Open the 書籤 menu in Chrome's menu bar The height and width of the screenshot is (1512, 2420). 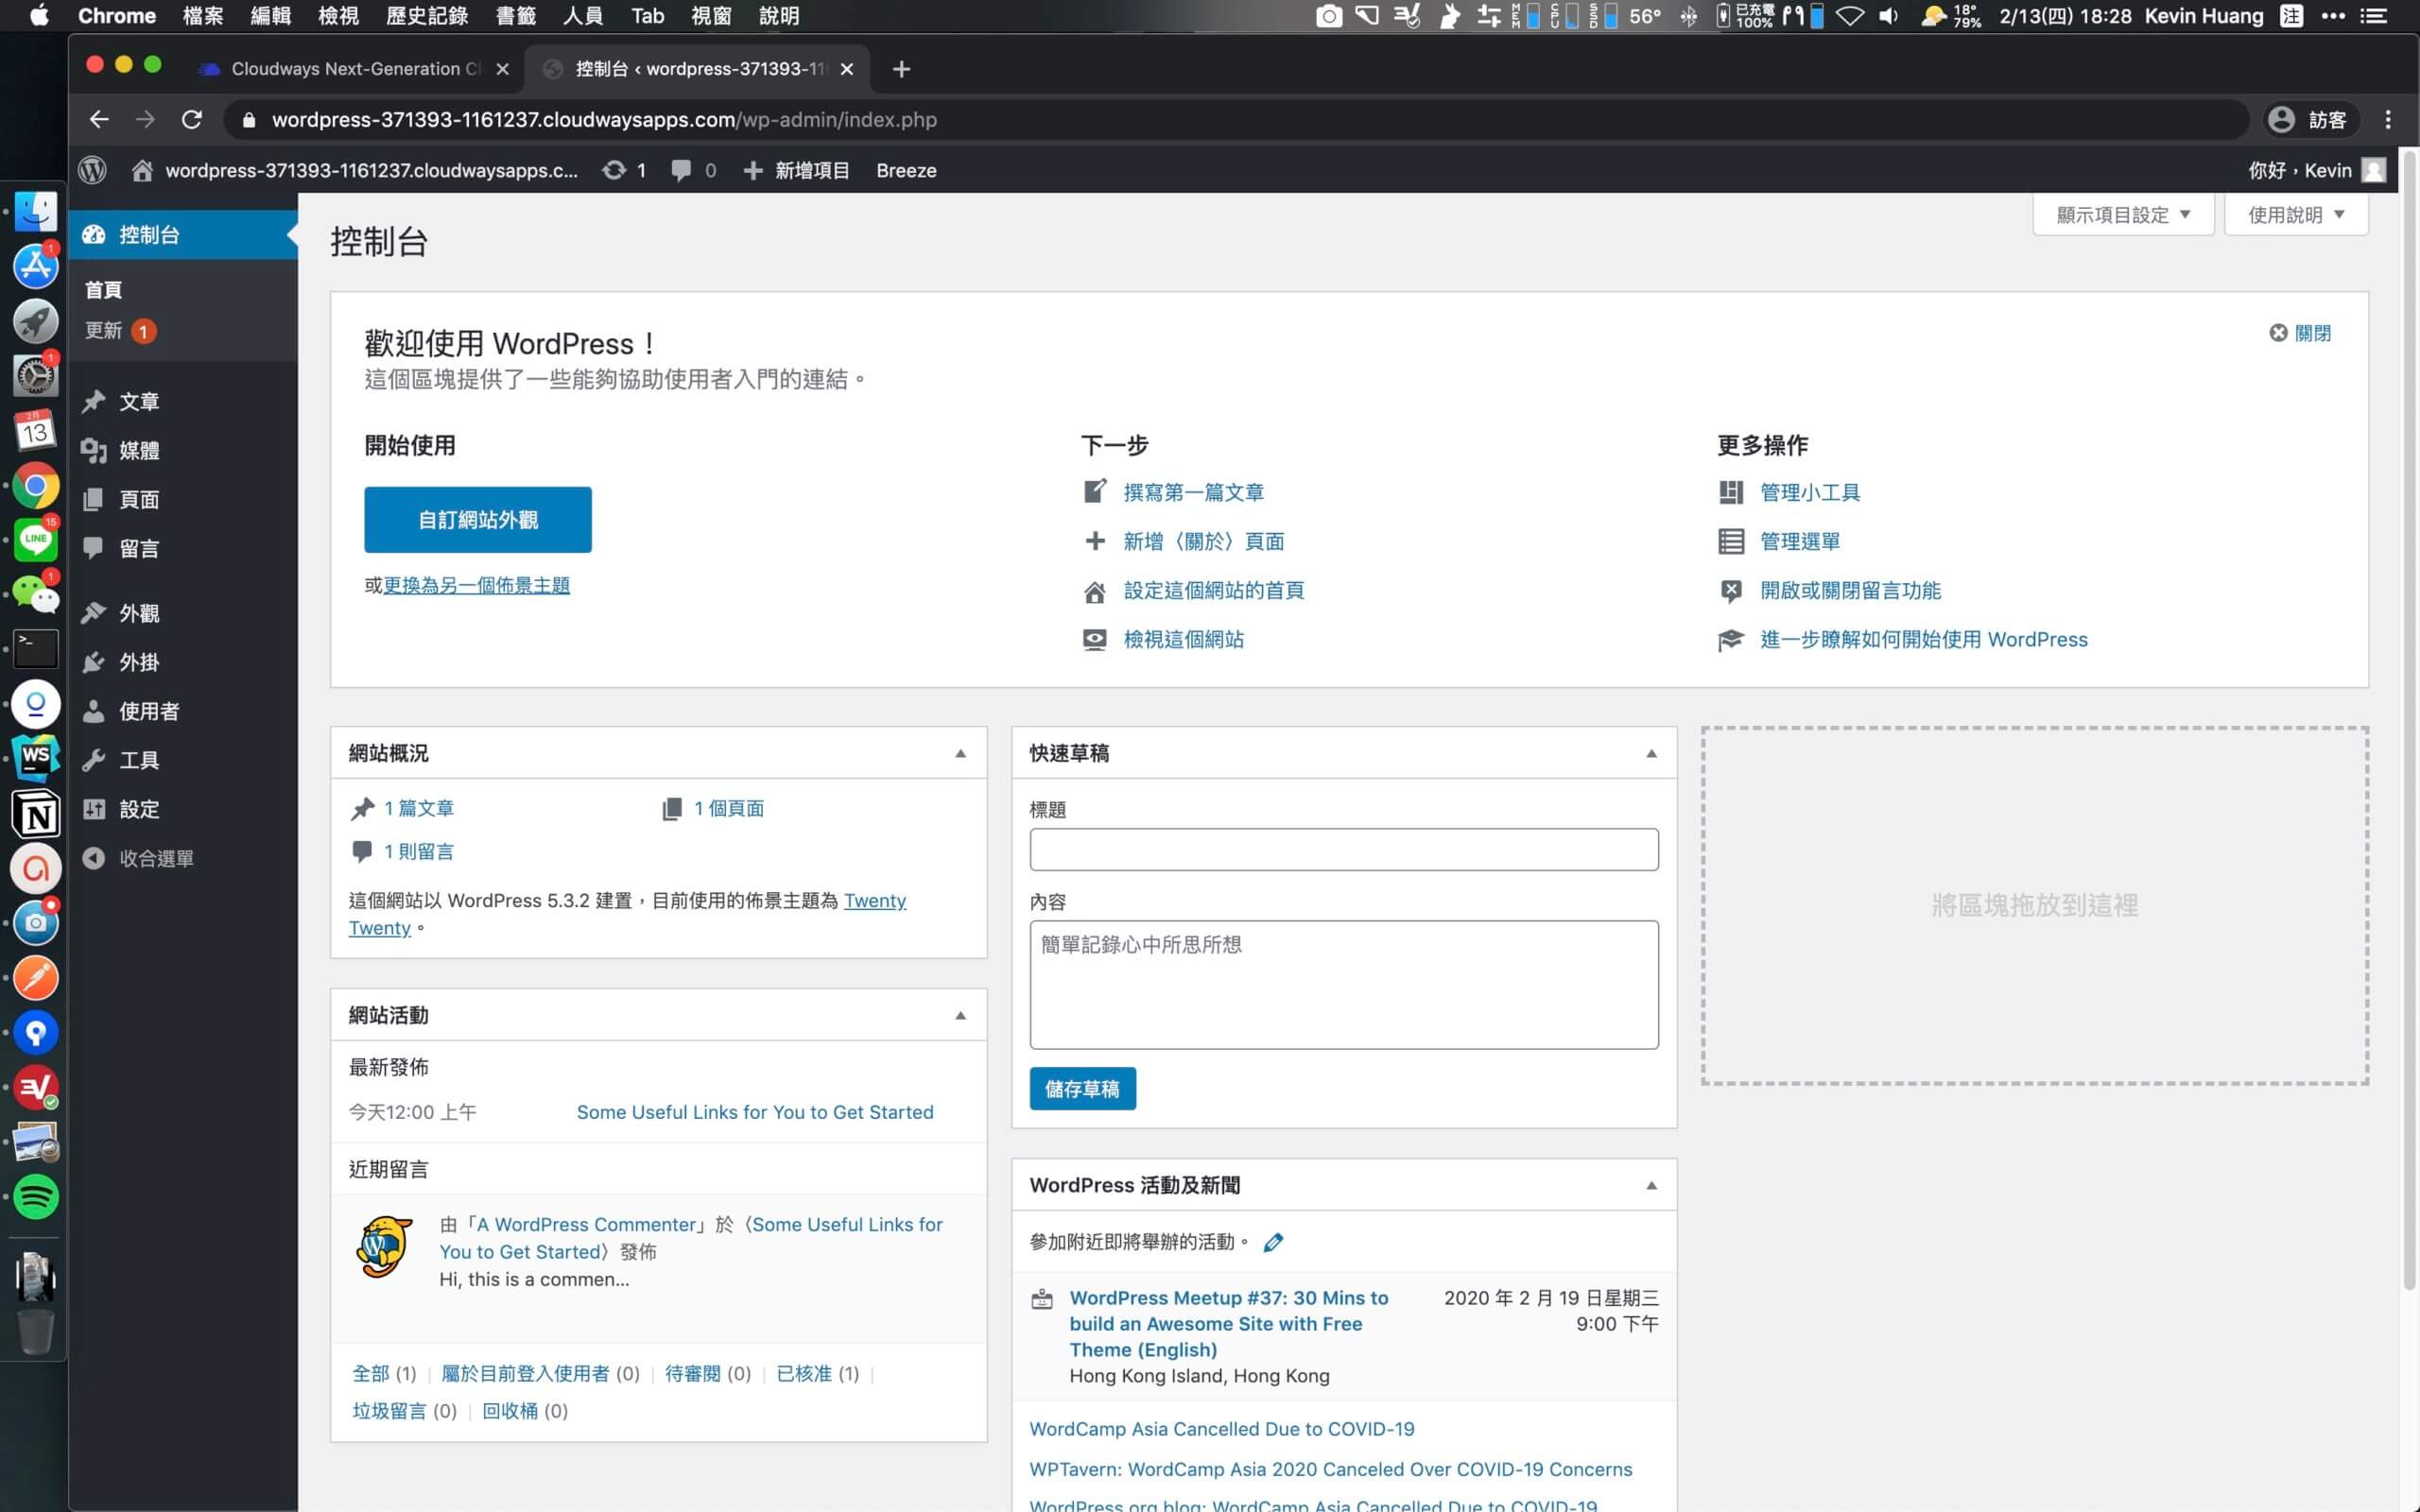point(515,16)
